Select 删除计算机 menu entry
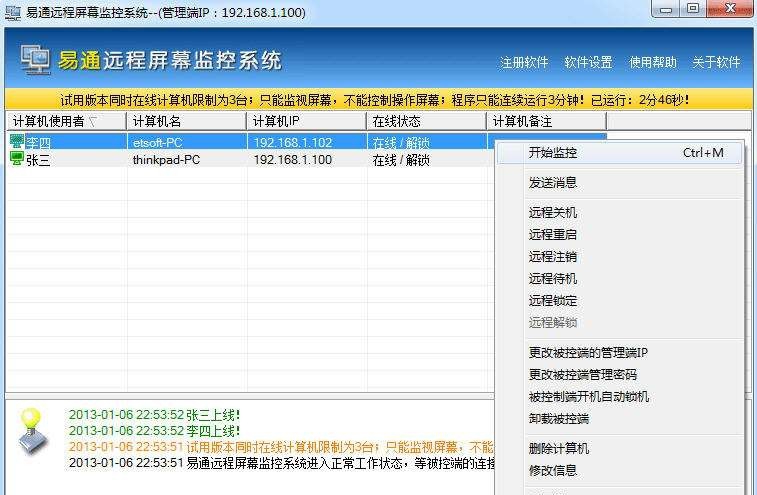This screenshot has width=757, height=495. point(619,449)
